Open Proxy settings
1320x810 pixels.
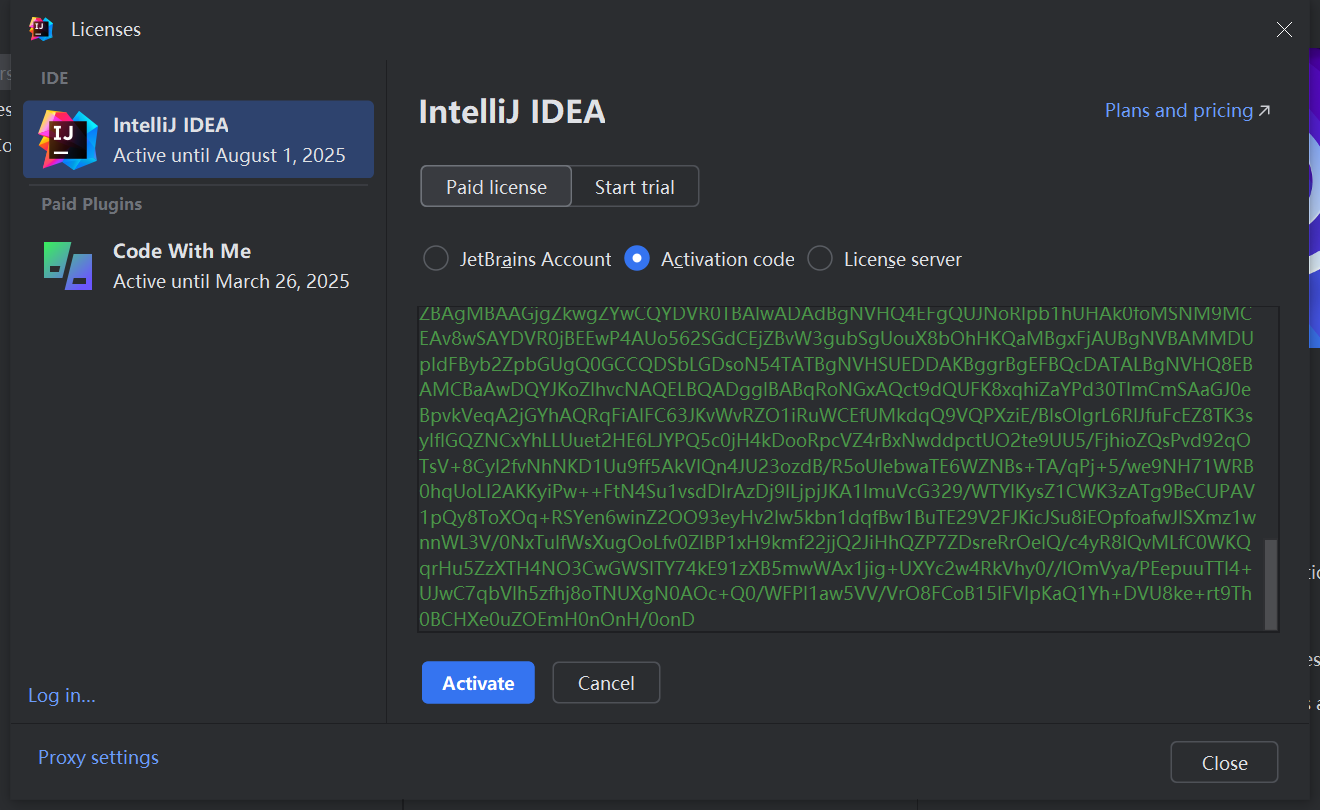[98, 757]
